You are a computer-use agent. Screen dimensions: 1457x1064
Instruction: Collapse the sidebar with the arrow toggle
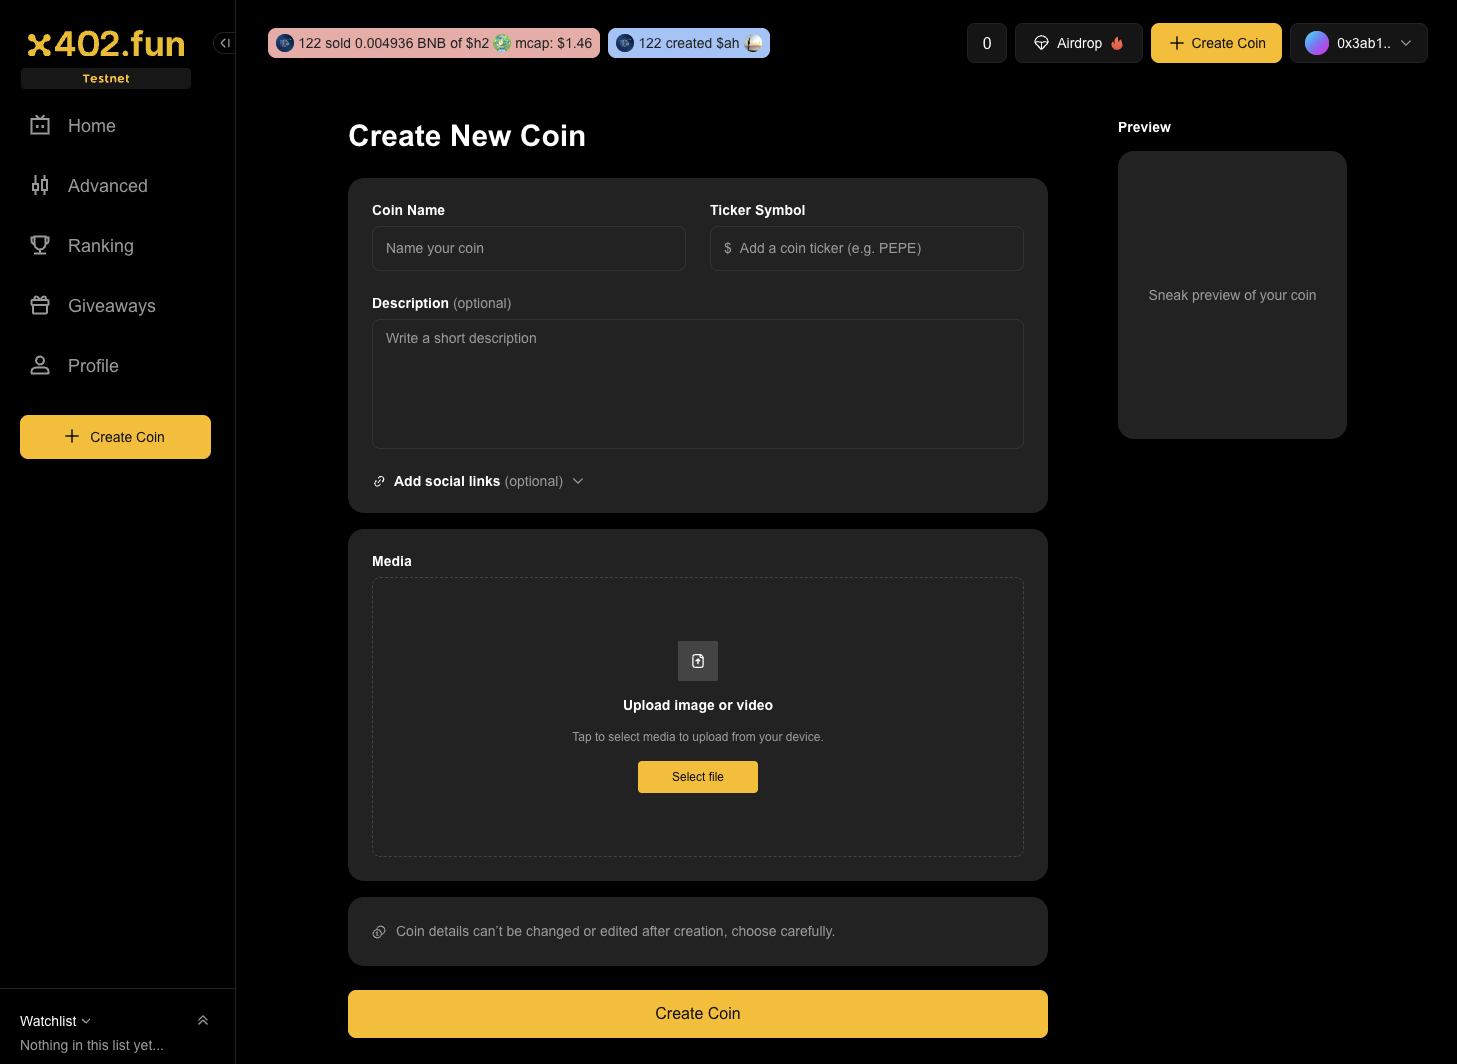225,43
